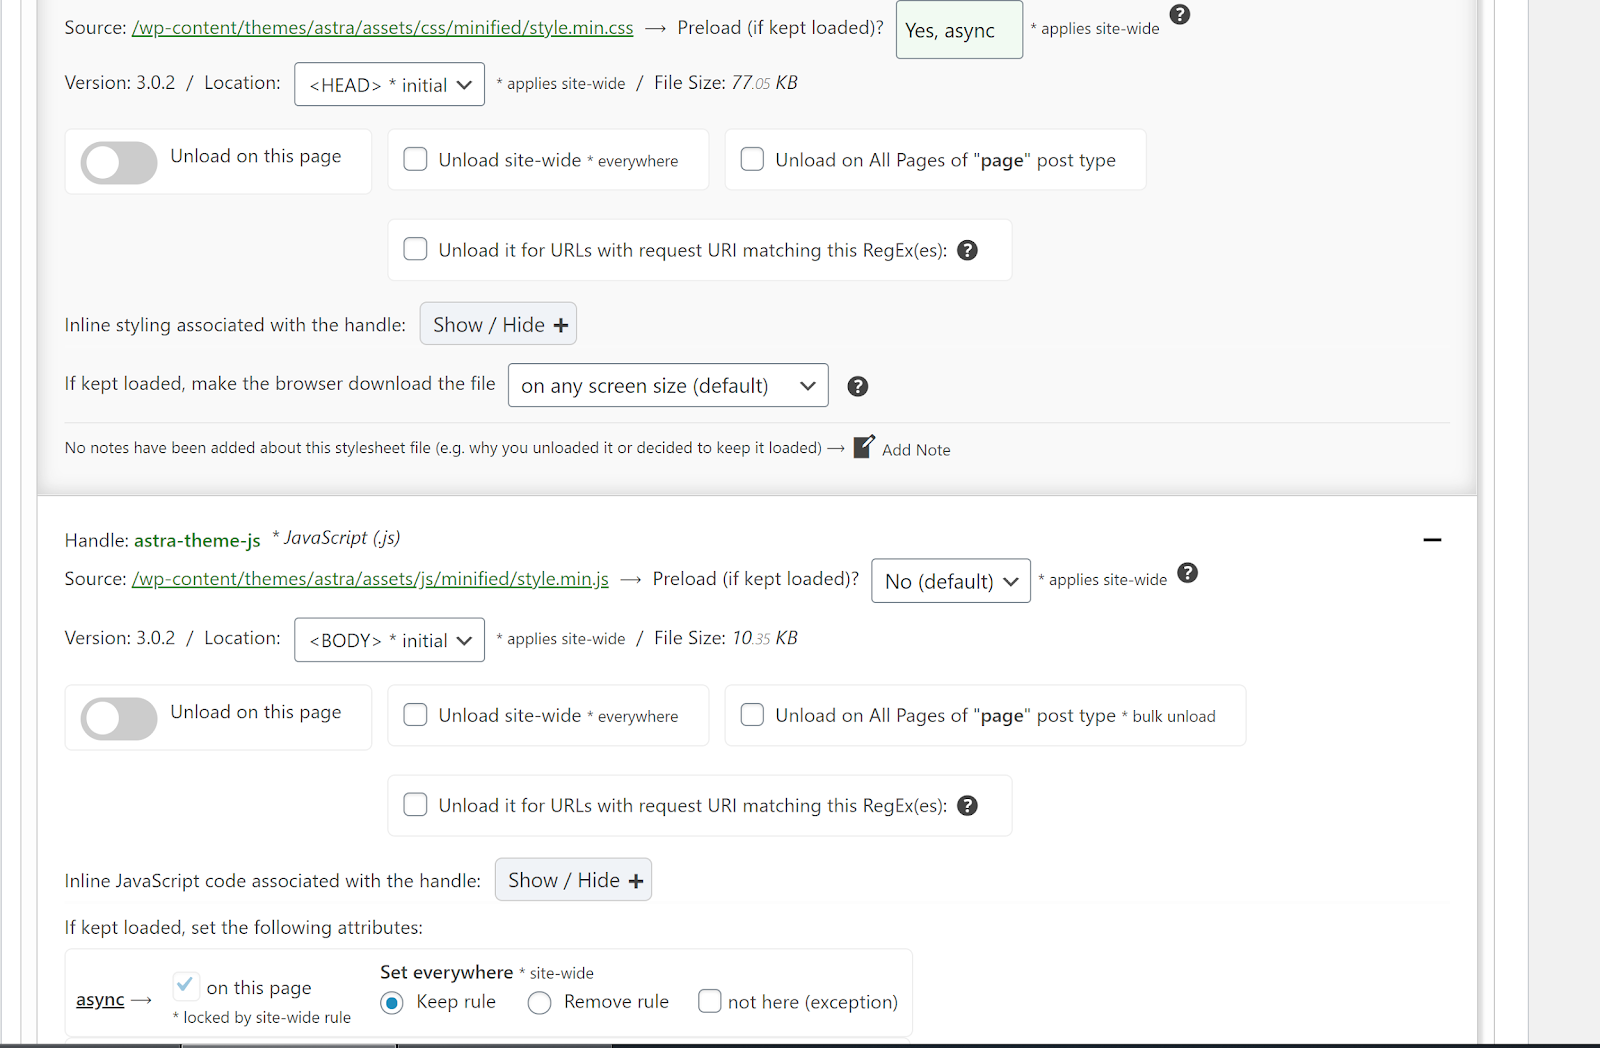
Task: Select the Remove rule radio button
Action: pos(539,1002)
